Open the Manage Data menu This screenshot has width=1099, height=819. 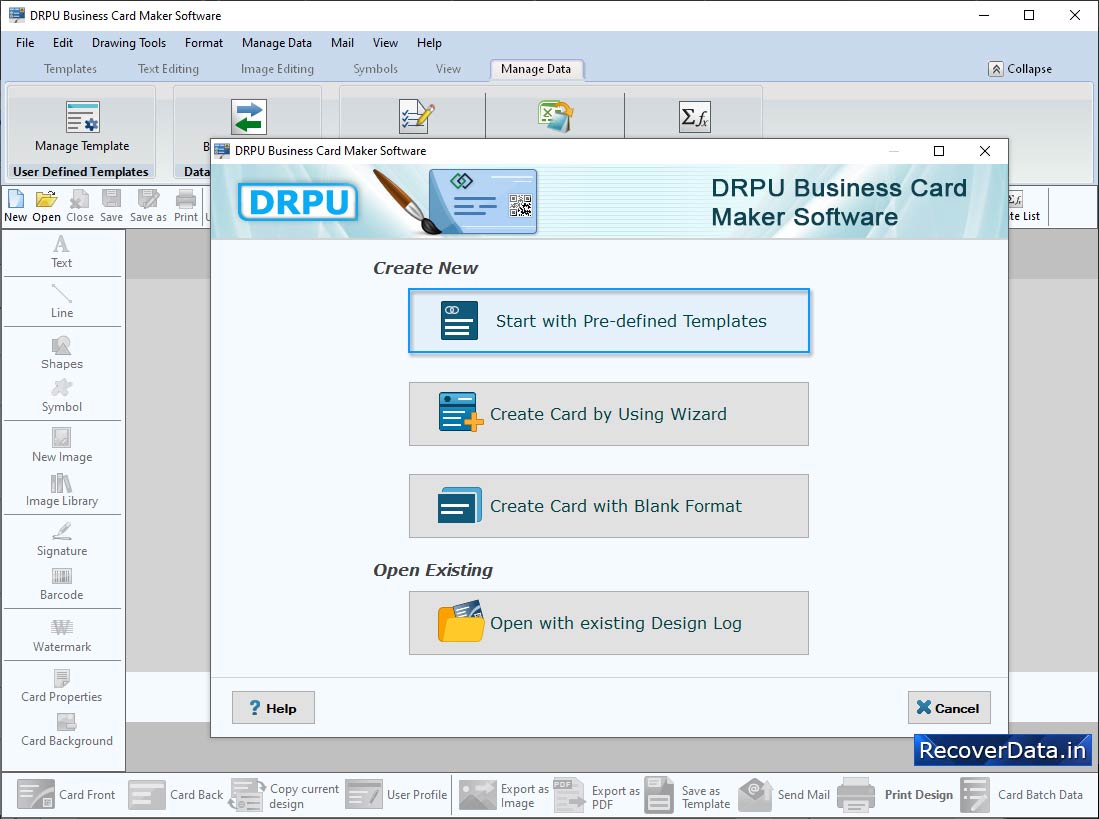[276, 43]
